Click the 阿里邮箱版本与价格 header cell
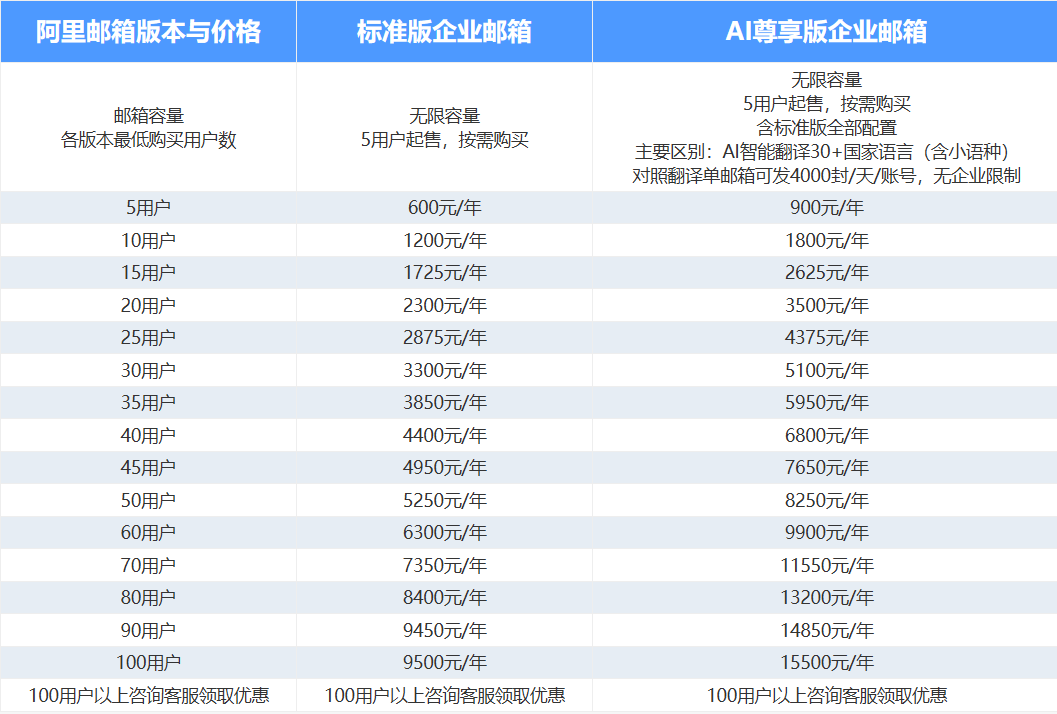The height and width of the screenshot is (714, 1057). tap(148, 32)
